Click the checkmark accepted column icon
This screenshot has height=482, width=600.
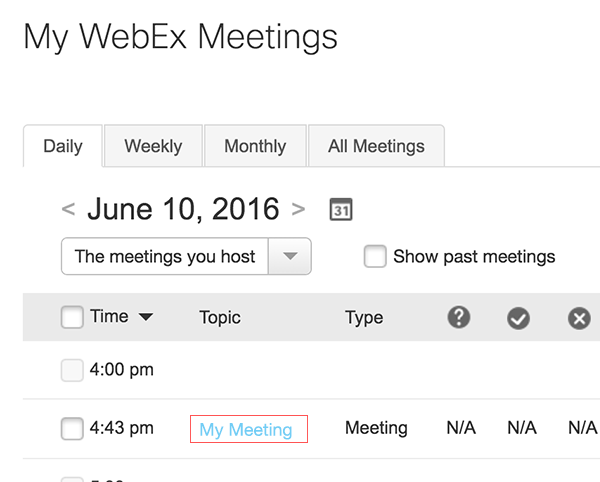518,318
